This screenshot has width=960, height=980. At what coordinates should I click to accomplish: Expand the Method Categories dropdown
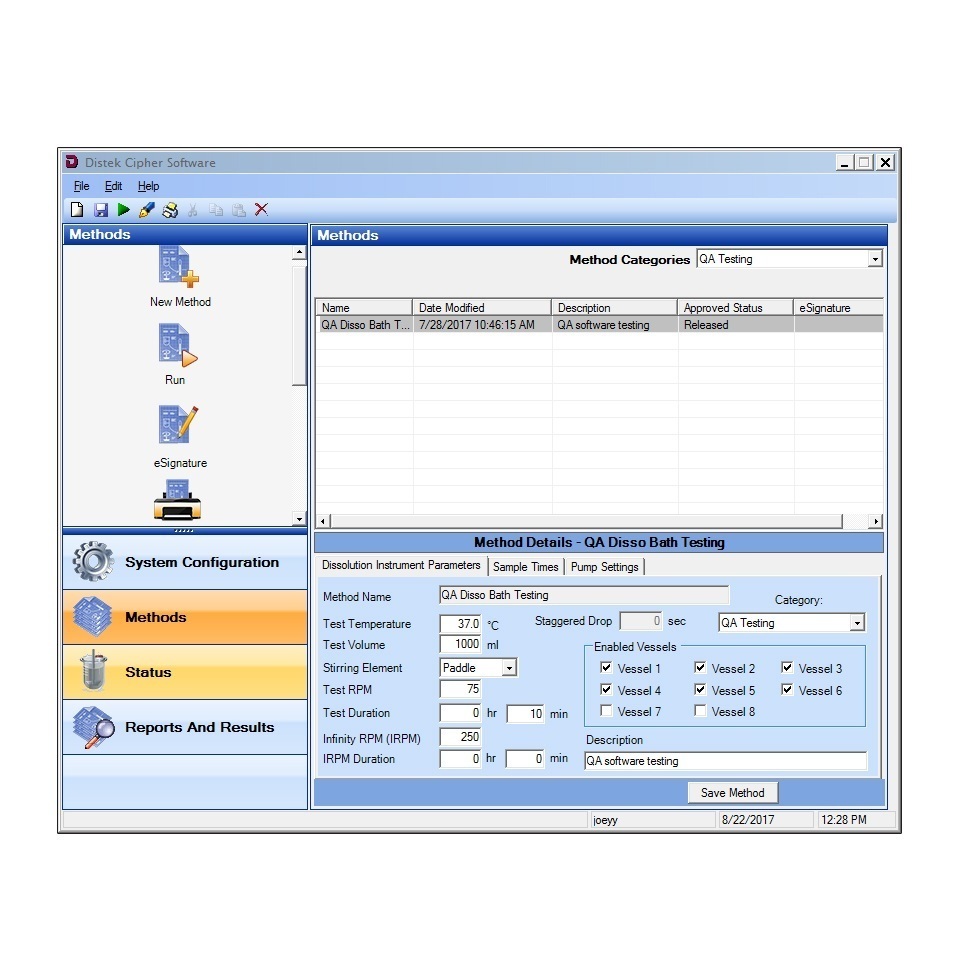(875, 259)
